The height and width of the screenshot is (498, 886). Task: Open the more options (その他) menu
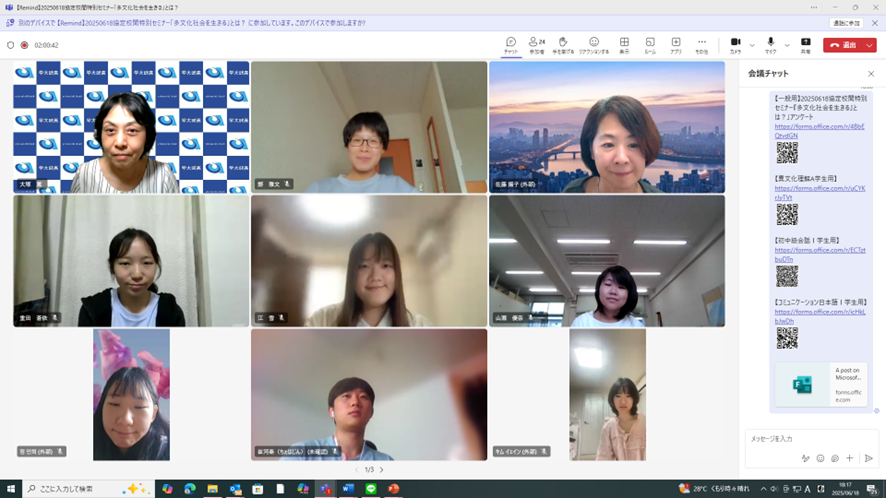702,44
